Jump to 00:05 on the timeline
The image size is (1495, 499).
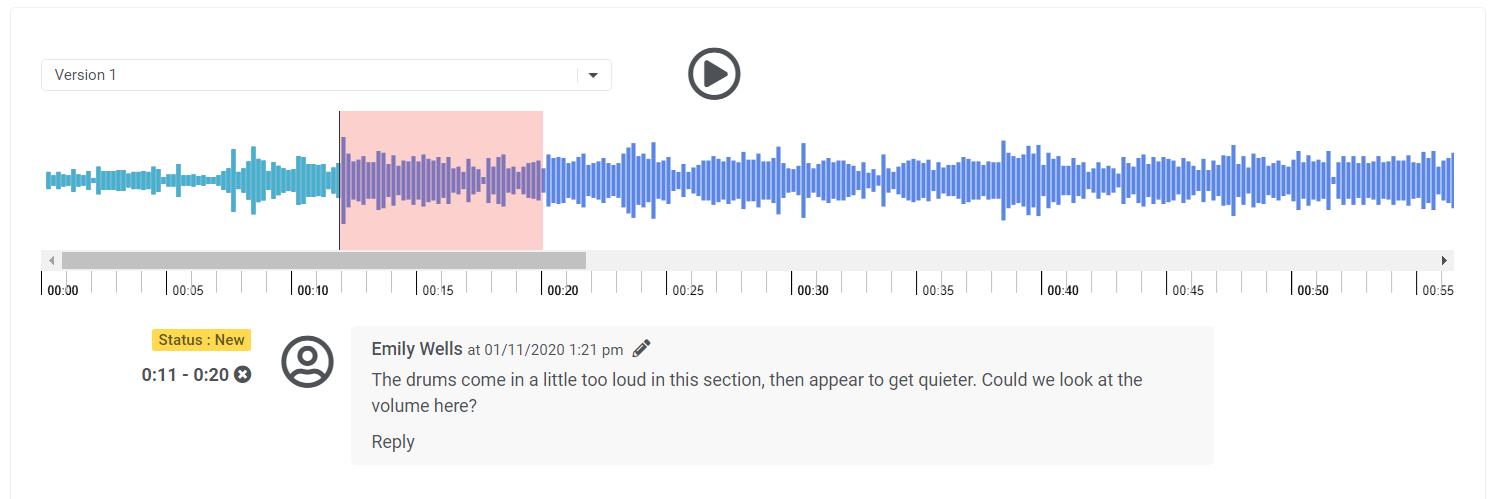point(187,290)
